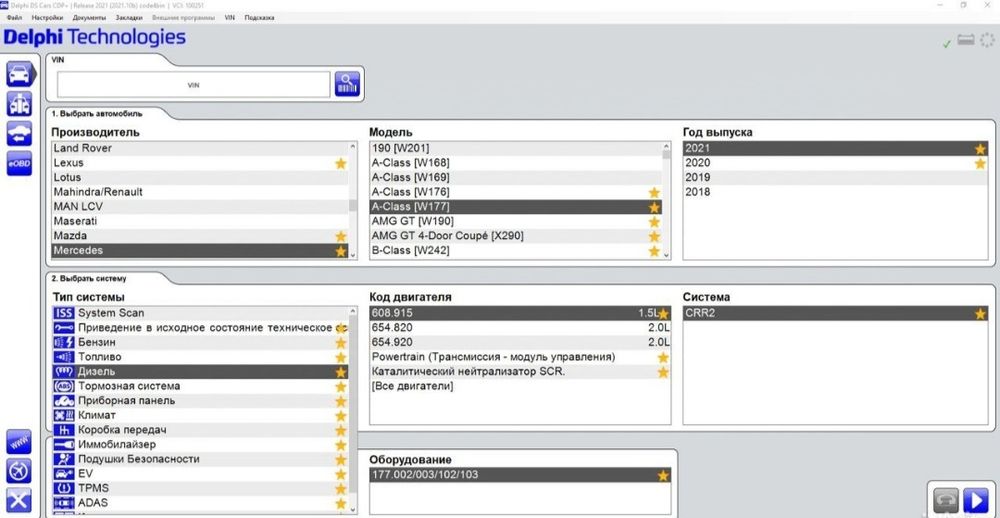Open the WWW web icon
Image resolution: width=1000 pixels, height=518 pixels.
(x=19, y=441)
